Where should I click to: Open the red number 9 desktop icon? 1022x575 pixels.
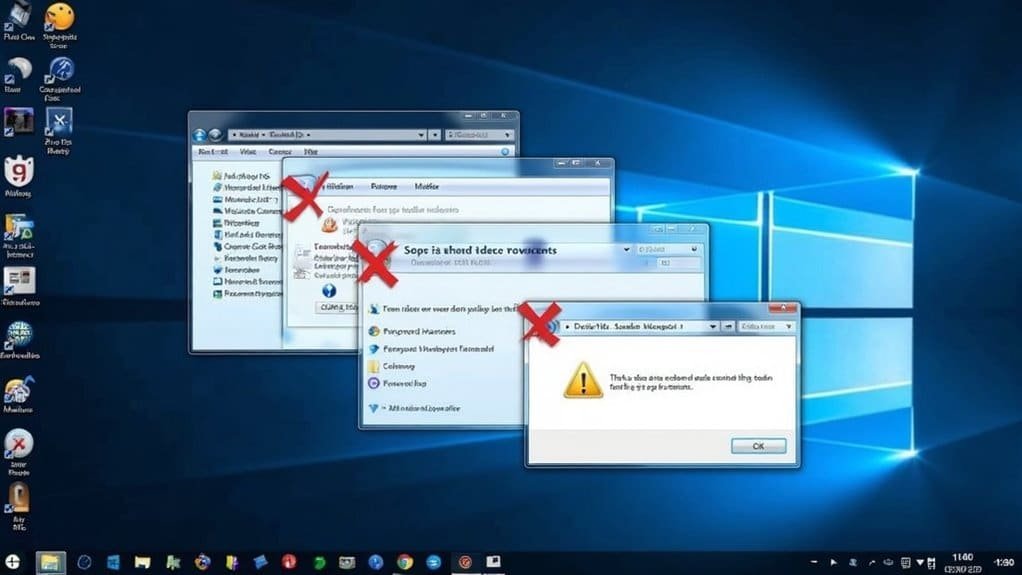pyautogui.click(x=19, y=170)
